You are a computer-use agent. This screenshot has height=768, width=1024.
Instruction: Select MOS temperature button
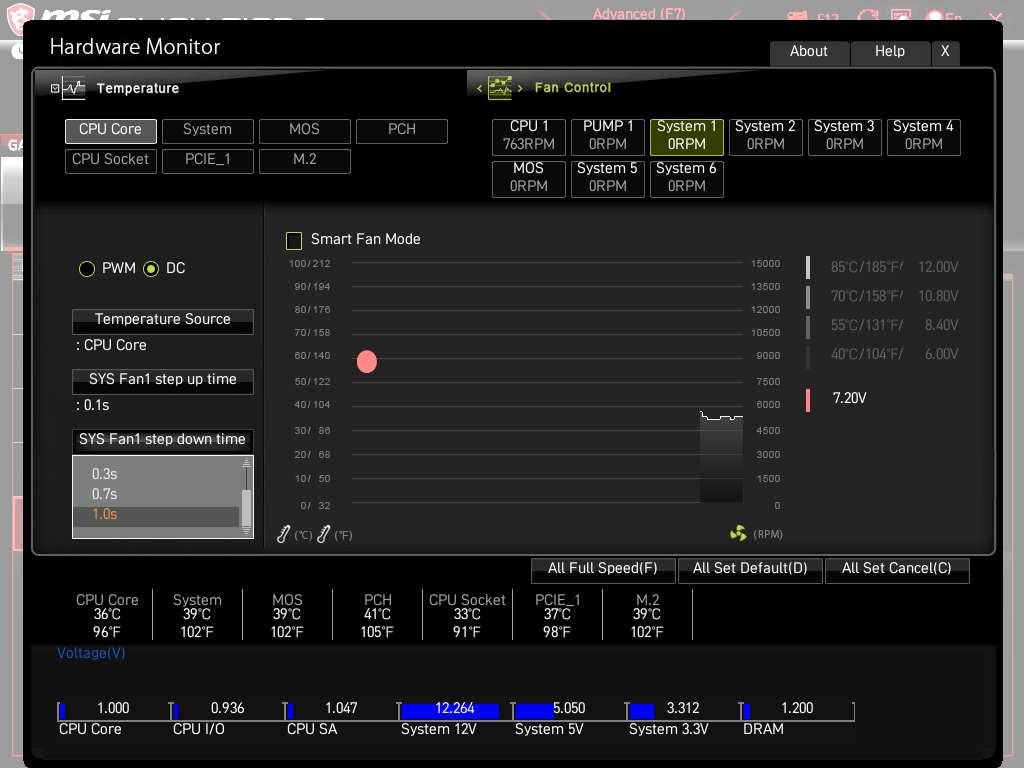304,130
